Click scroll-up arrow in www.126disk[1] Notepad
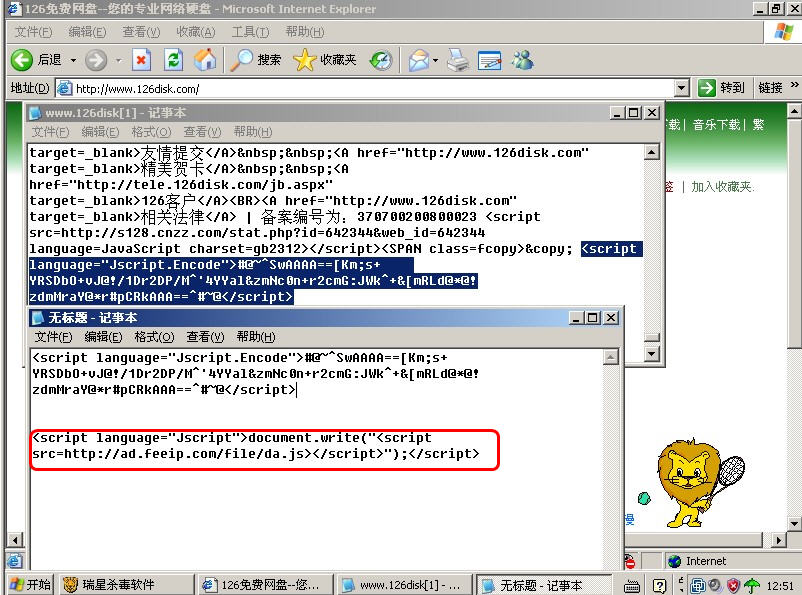Image resolution: width=802 pixels, height=595 pixels. point(651,152)
